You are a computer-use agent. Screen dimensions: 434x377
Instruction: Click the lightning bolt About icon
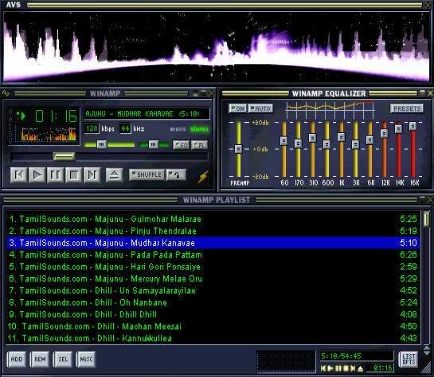(203, 177)
